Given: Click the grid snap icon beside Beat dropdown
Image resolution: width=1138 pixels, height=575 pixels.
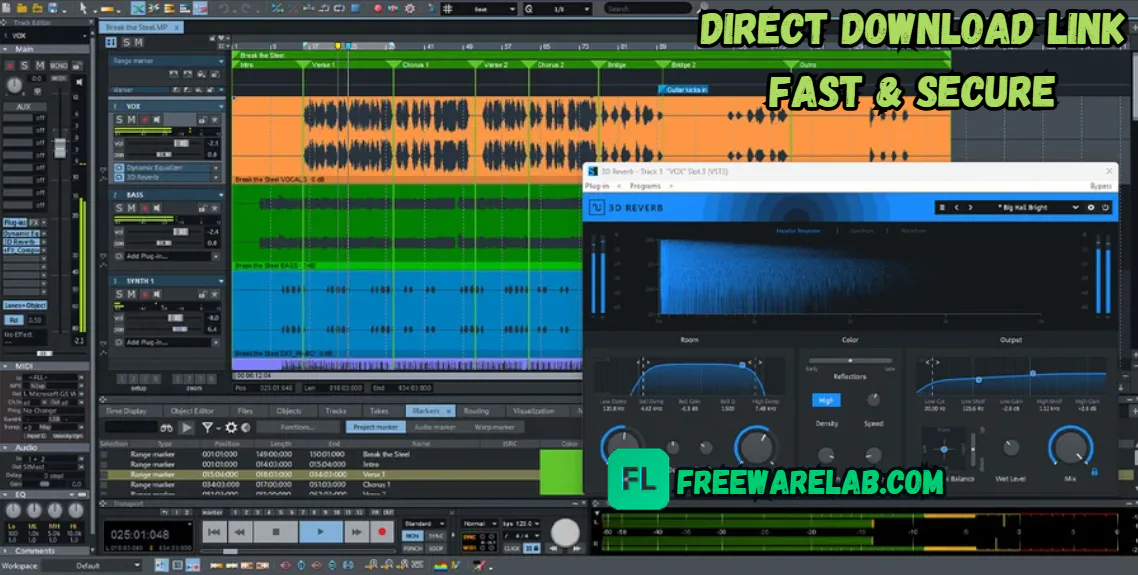Looking at the screenshot, I should pyautogui.click(x=448, y=9).
